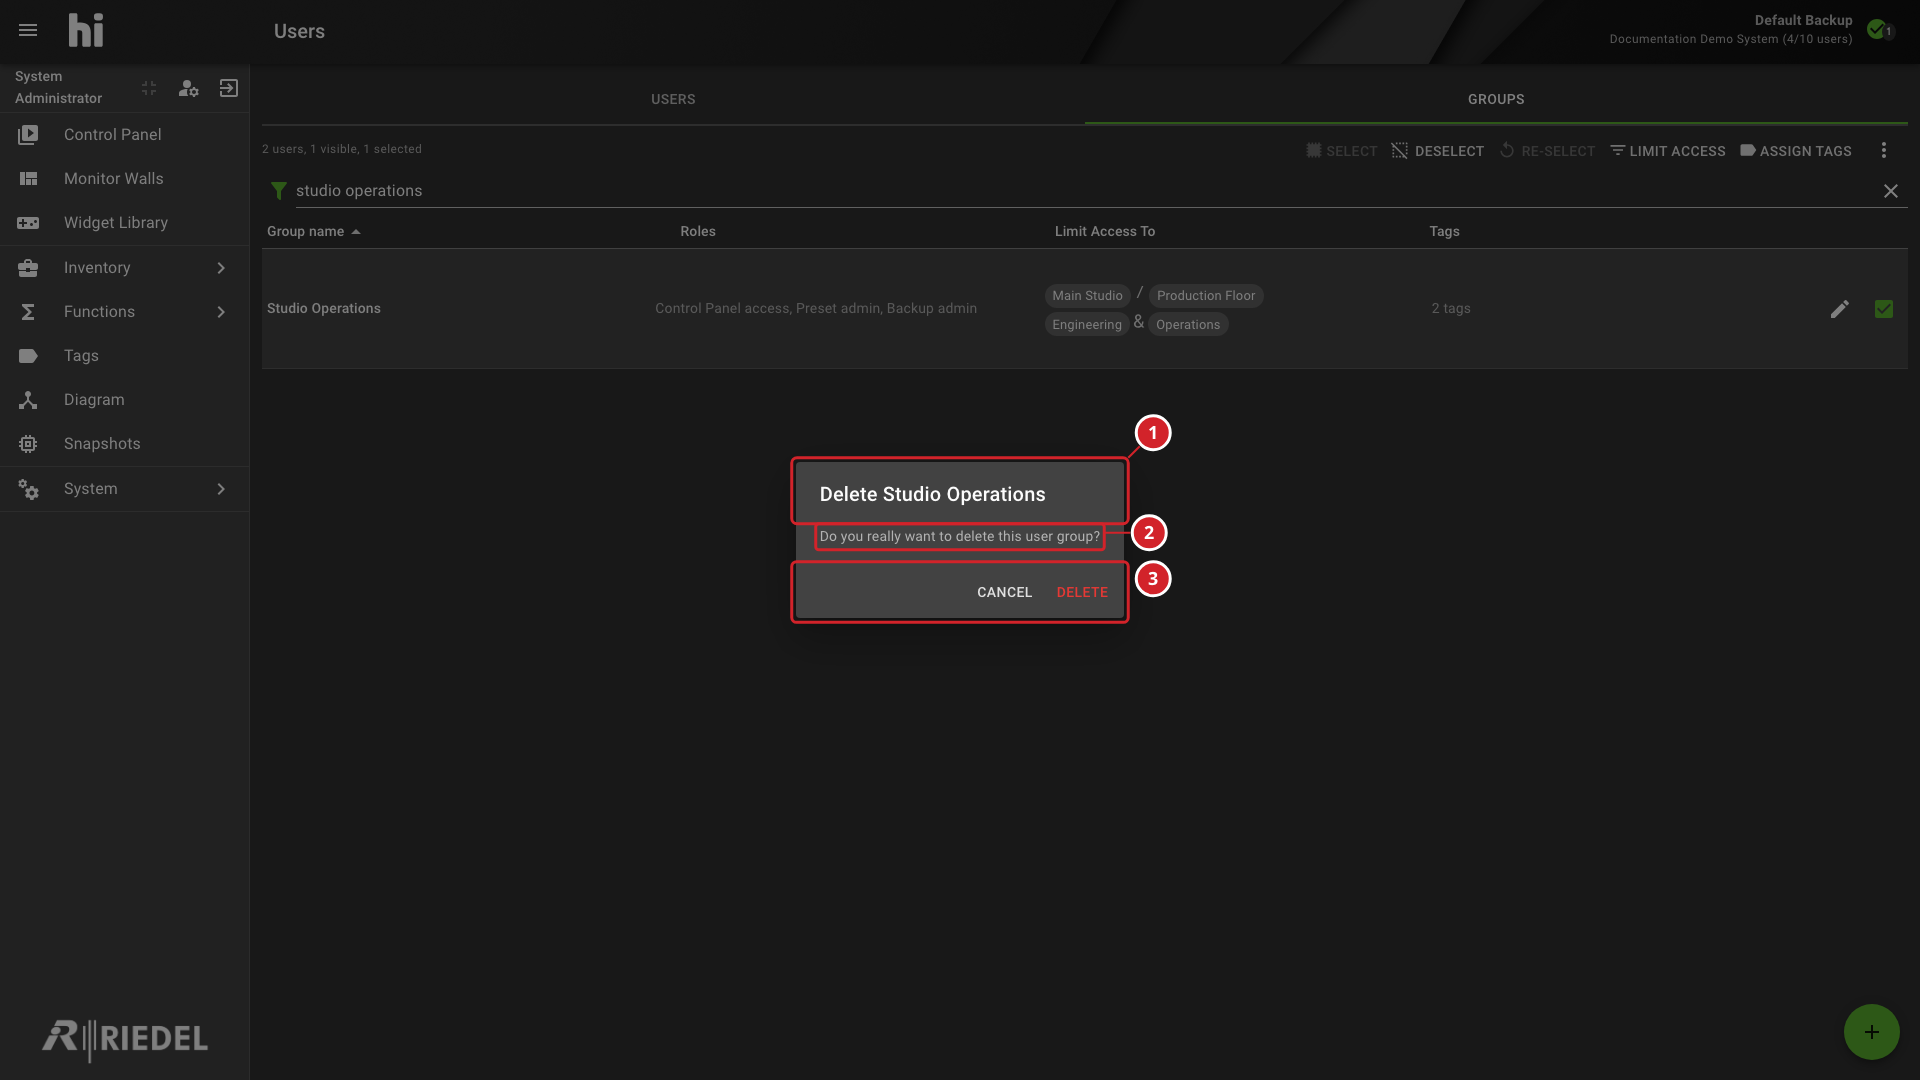Screen dimensions: 1920x1080
Task: Click into the group filter input field
Action: coord(1085,191)
